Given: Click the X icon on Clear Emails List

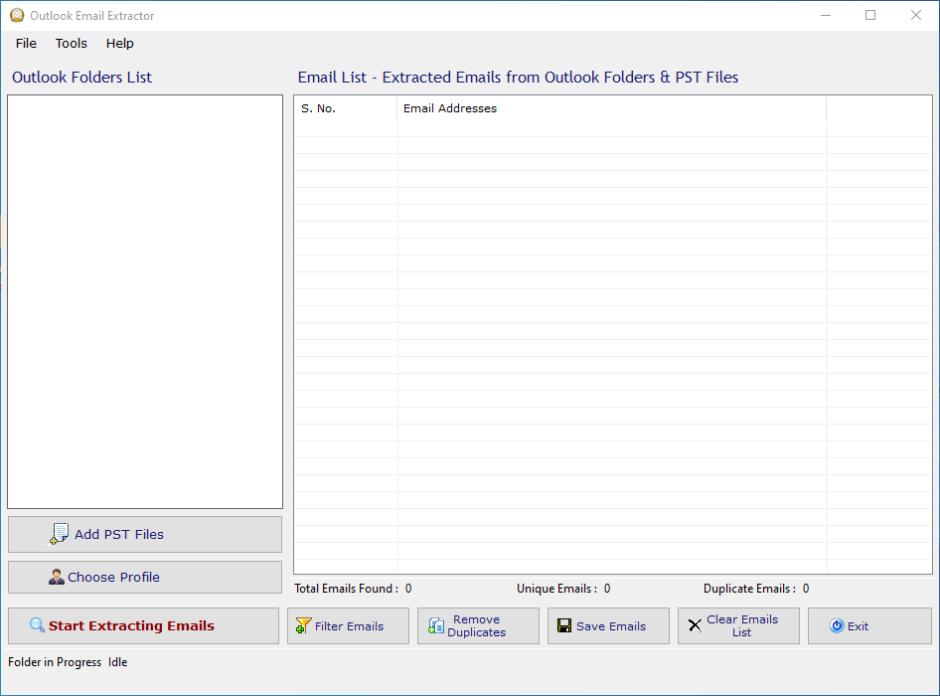Looking at the screenshot, I should coord(695,626).
